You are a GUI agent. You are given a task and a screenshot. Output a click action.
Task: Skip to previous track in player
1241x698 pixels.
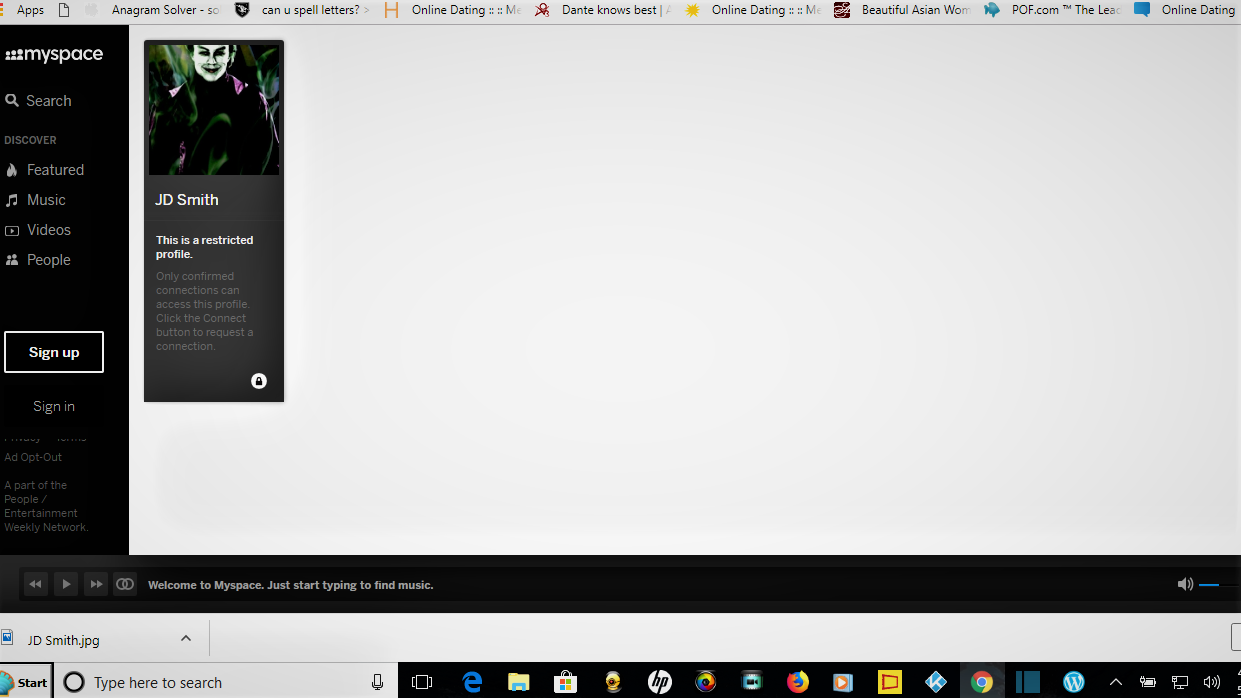35,584
